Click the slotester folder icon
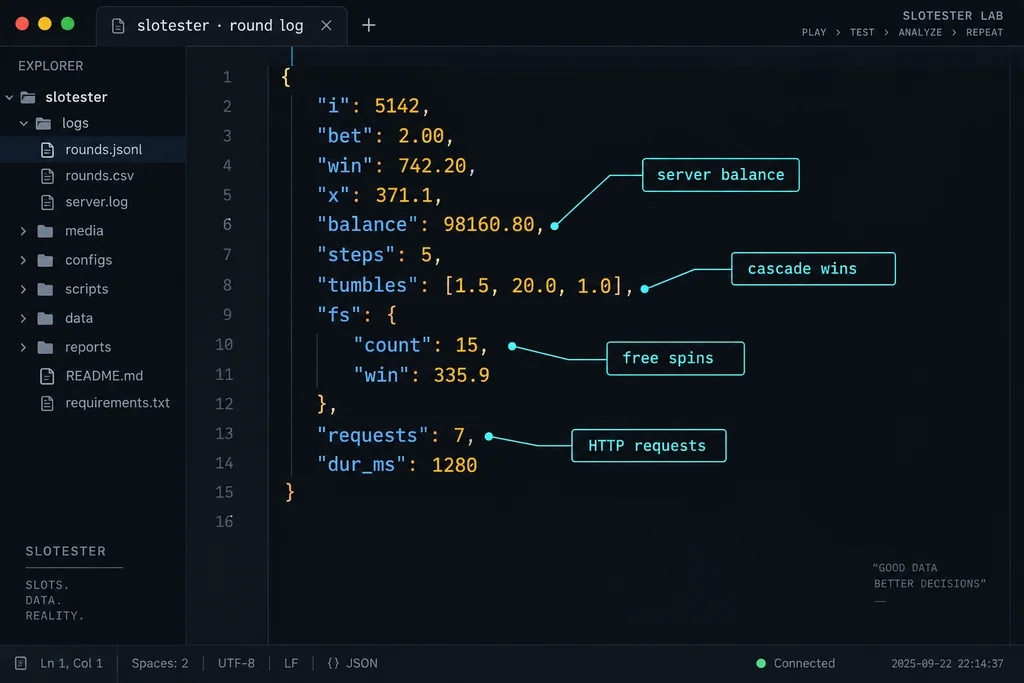 [x=28, y=97]
